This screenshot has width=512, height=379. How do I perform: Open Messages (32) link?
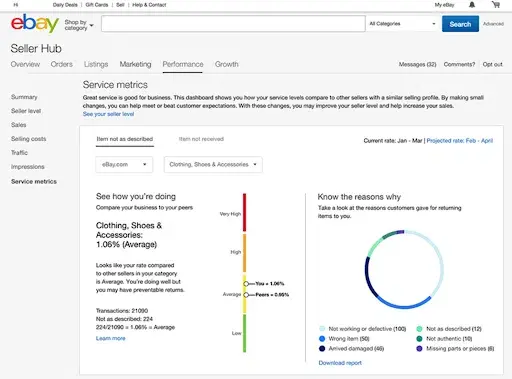tap(417, 64)
